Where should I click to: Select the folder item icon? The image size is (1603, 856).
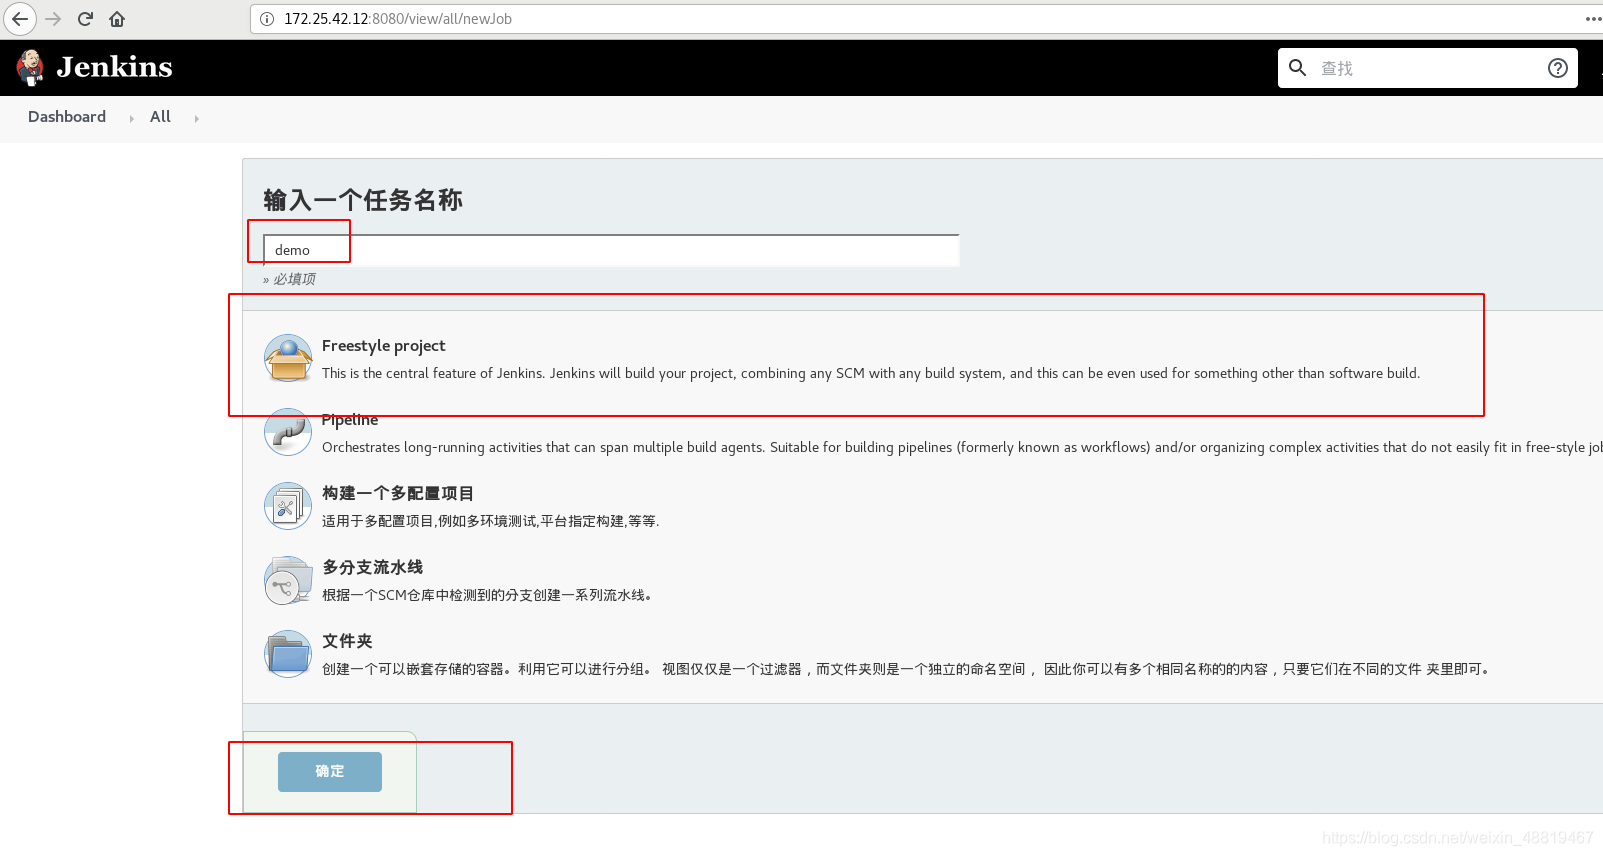[288, 654]
